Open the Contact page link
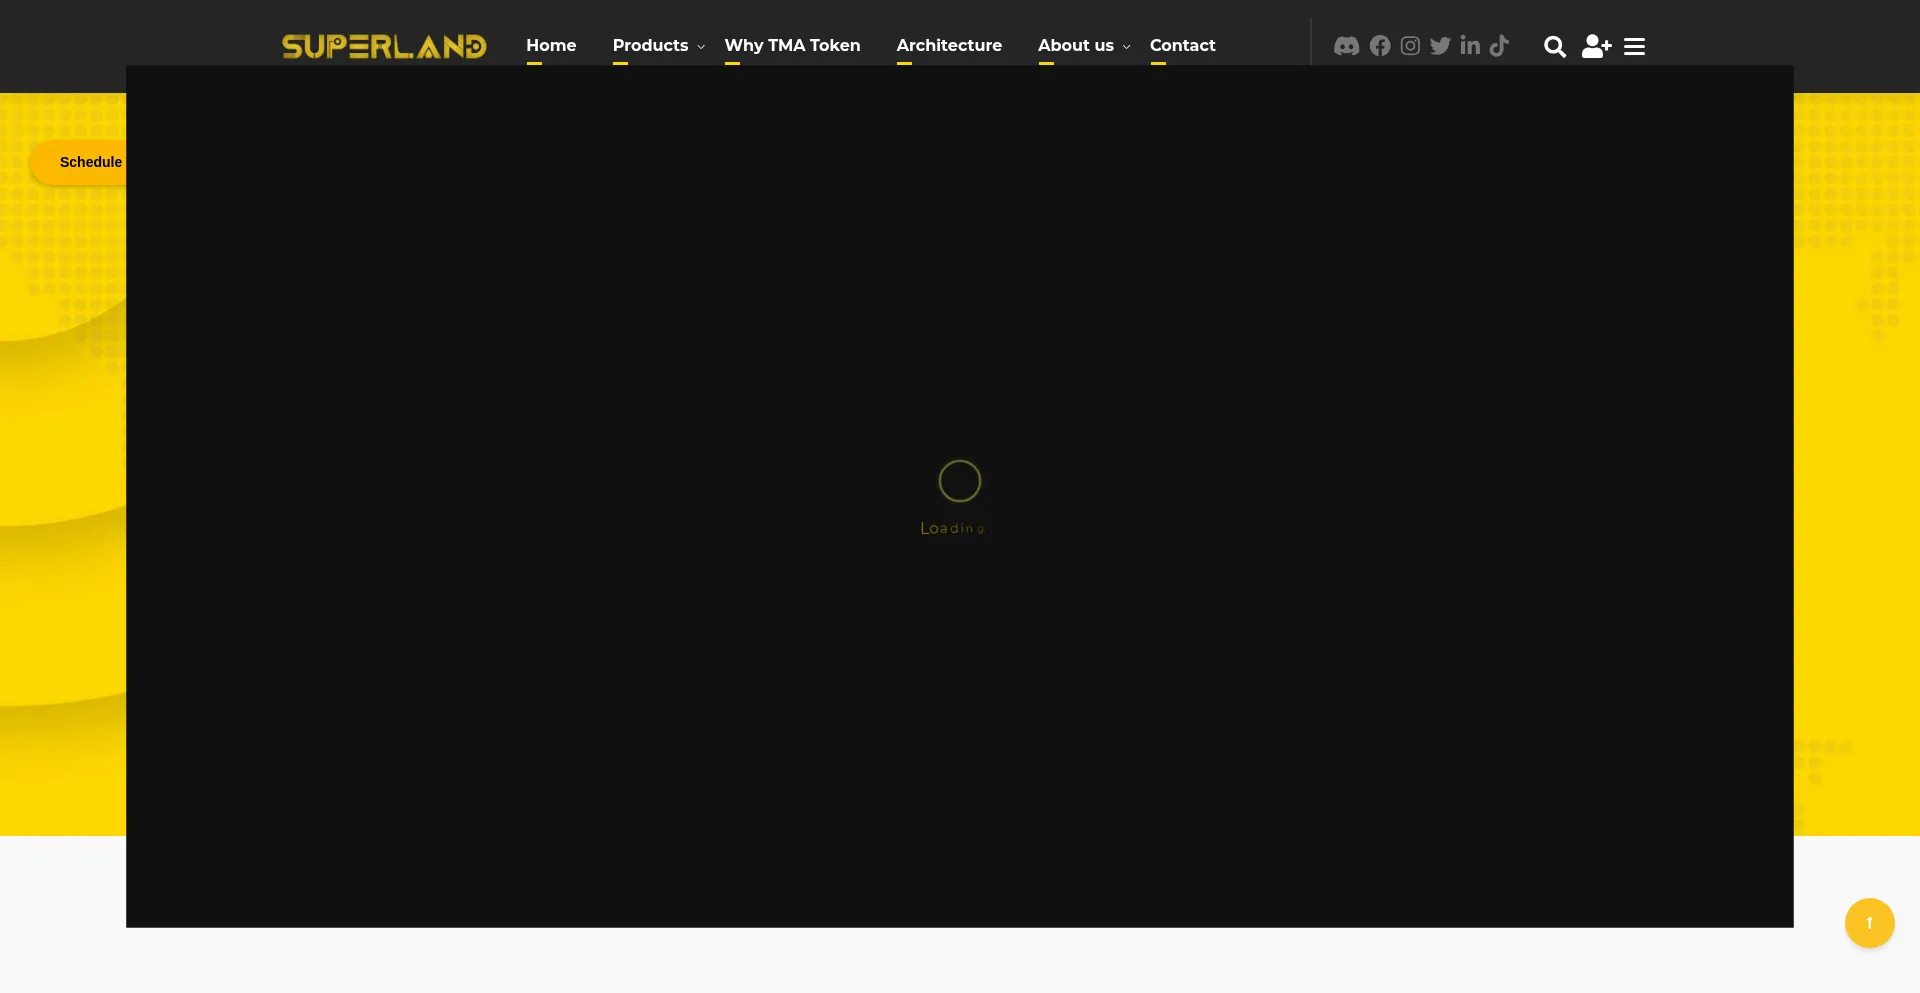The image size is (1920, 993). click(x=1182, y=45)
